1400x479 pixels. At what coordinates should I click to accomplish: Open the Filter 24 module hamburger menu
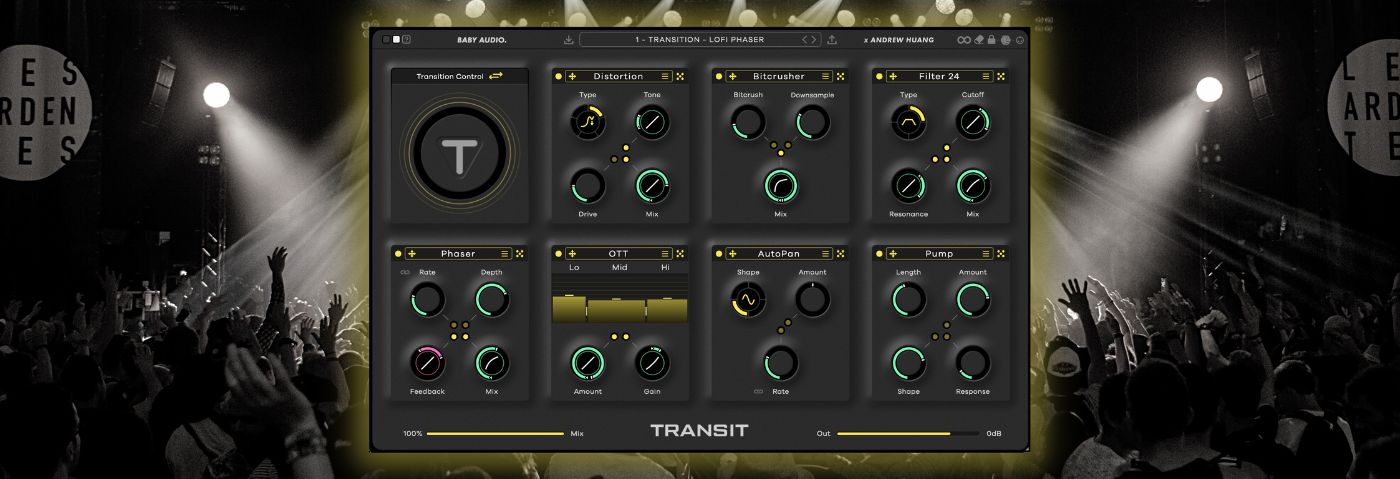tap(986, 76)
